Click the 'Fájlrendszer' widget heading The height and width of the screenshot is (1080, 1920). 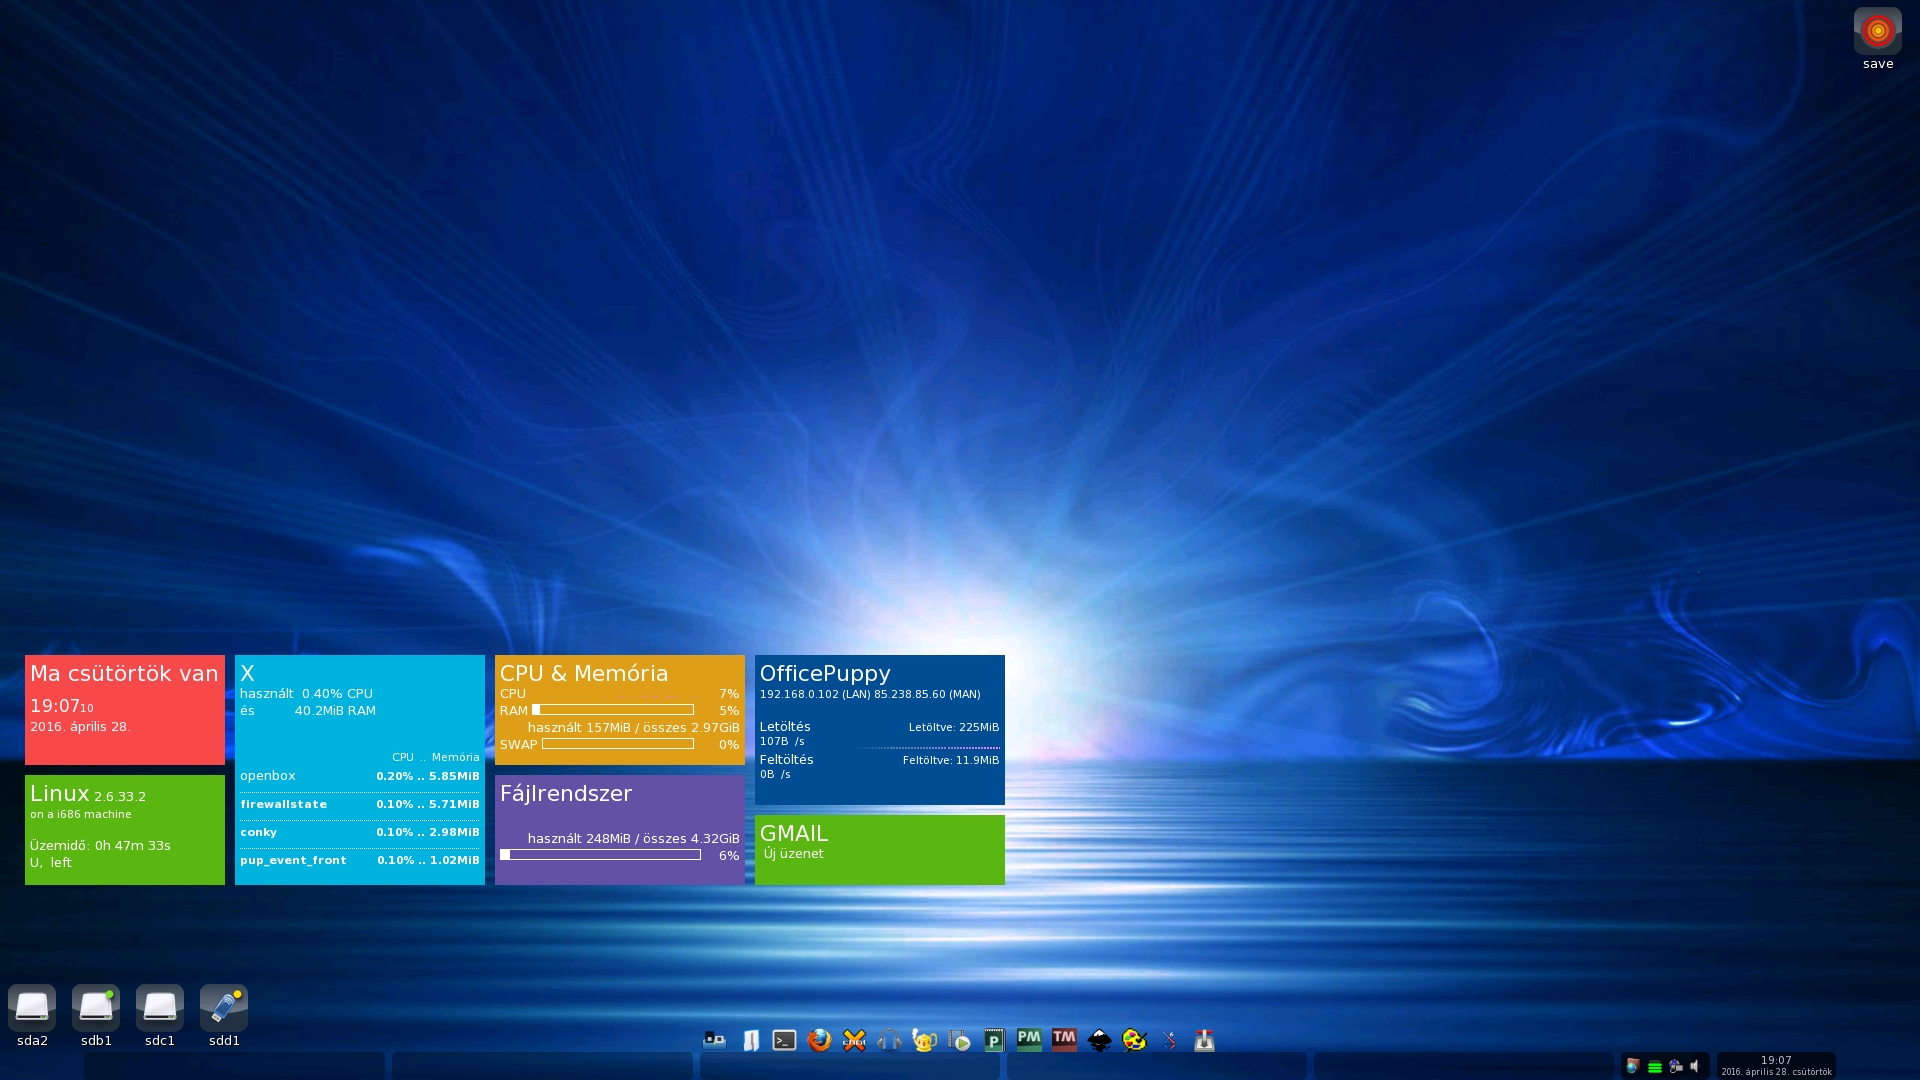pos(566,794)
